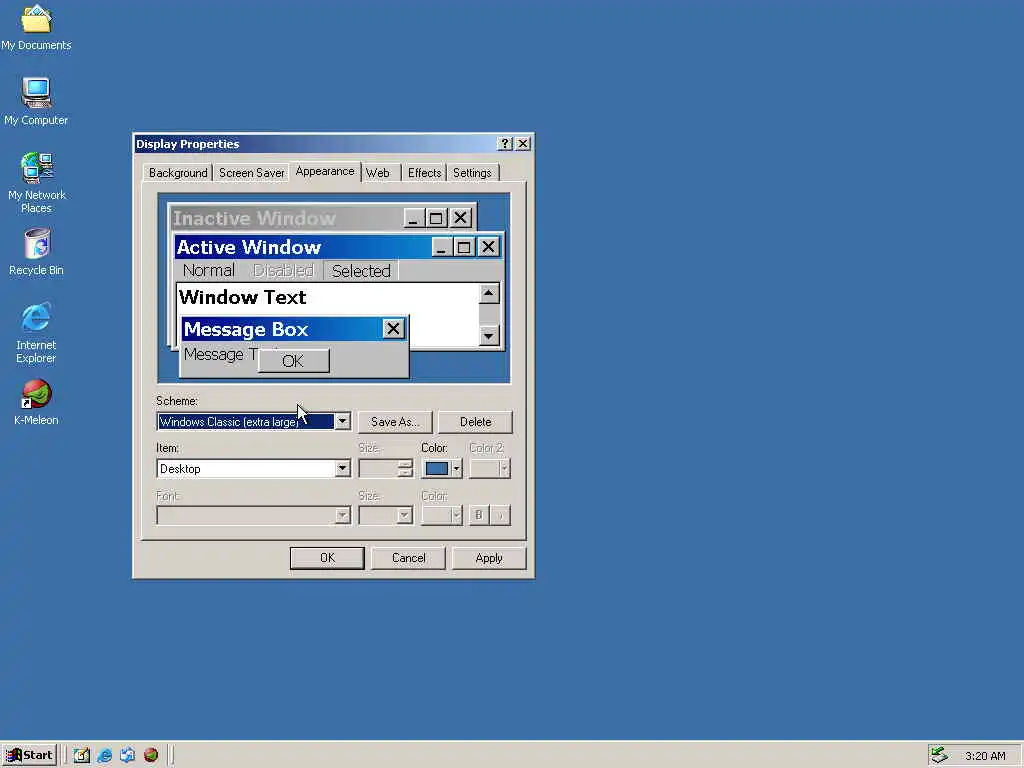Launch Outlook Express from Quick Launch
Screen dimensions: 1024x768
(127, 756)
